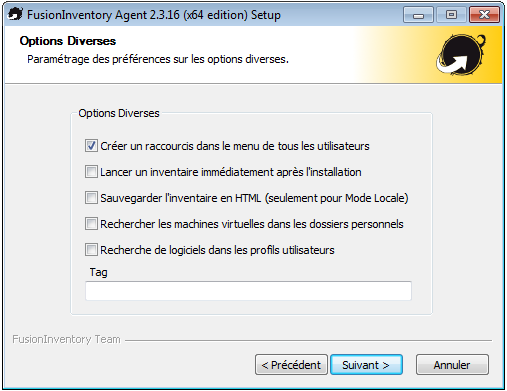507x391 pixels.
Task: Minimize the Setup window
Action: [418, 15]
